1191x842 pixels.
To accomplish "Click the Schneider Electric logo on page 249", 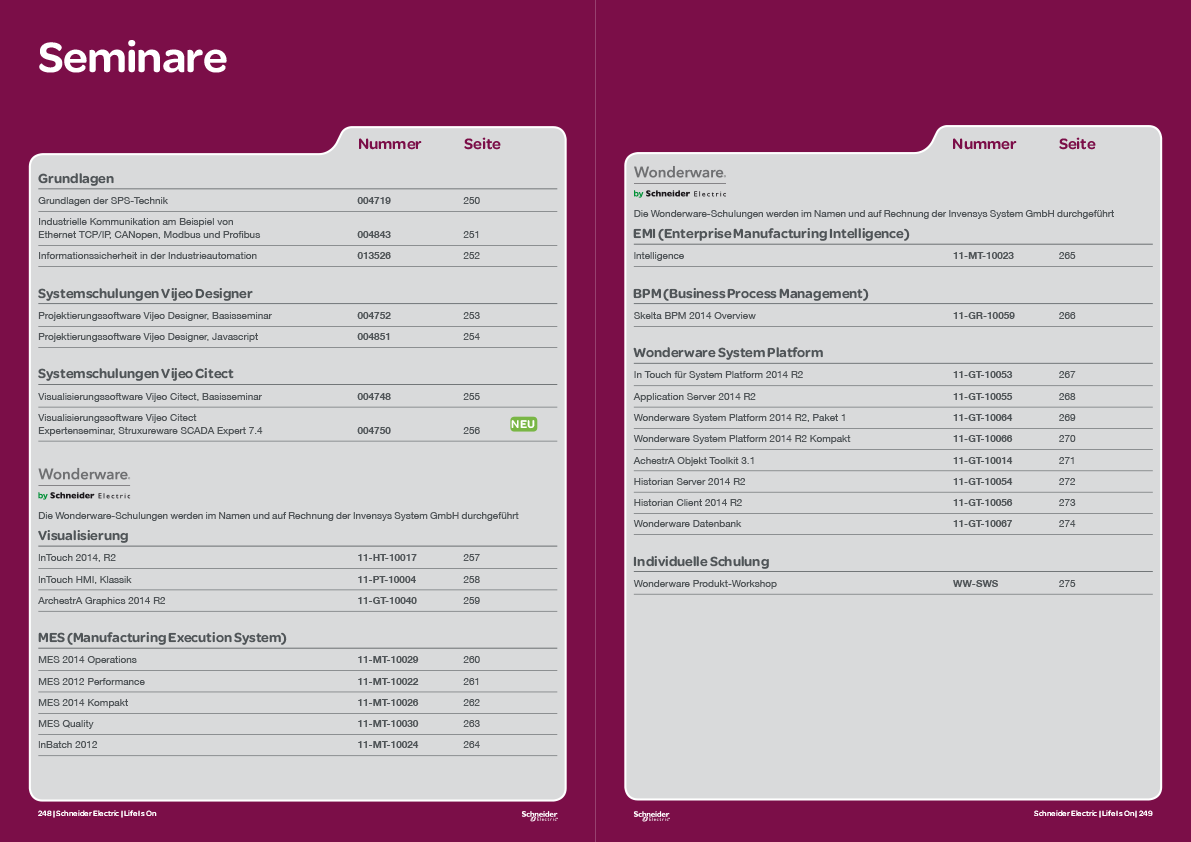I will tap(652, 815).
